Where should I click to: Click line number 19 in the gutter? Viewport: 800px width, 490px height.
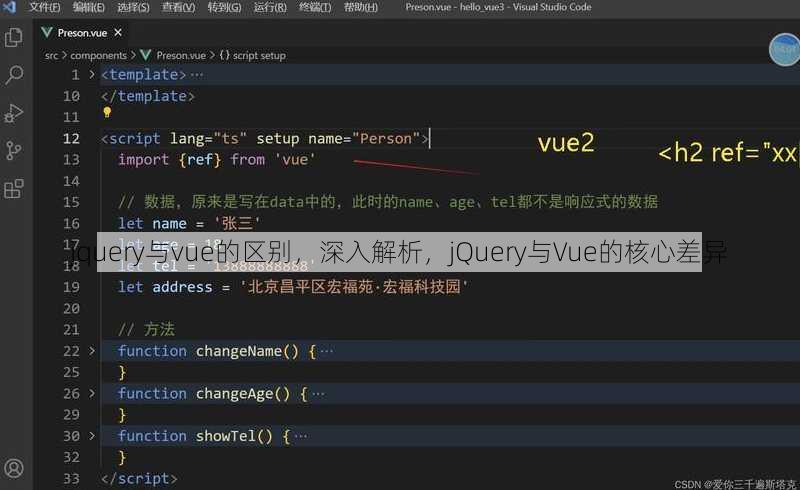coord(71,287)
